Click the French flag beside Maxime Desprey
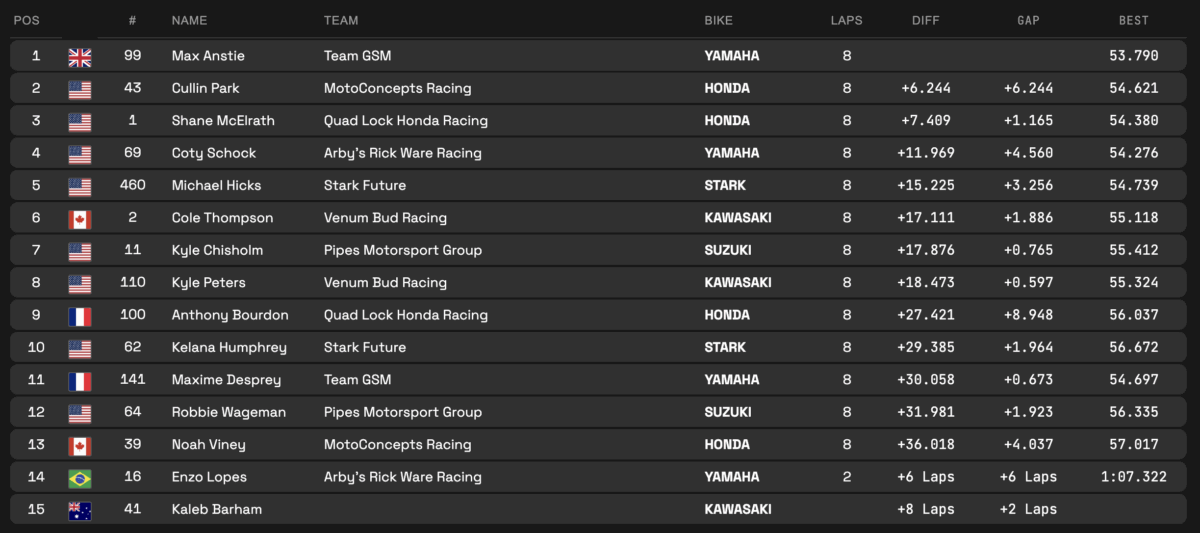Screen dimensions: 1200x533 click(80, 381)
